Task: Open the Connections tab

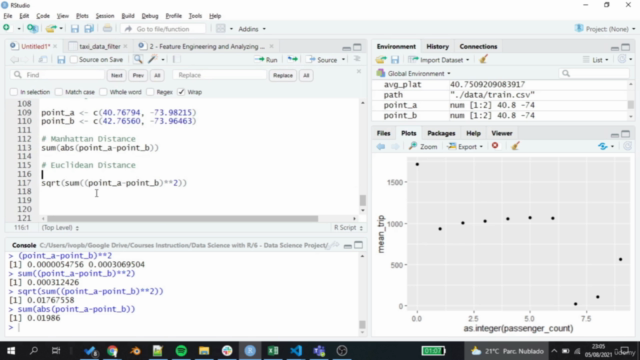Action: 478,47
